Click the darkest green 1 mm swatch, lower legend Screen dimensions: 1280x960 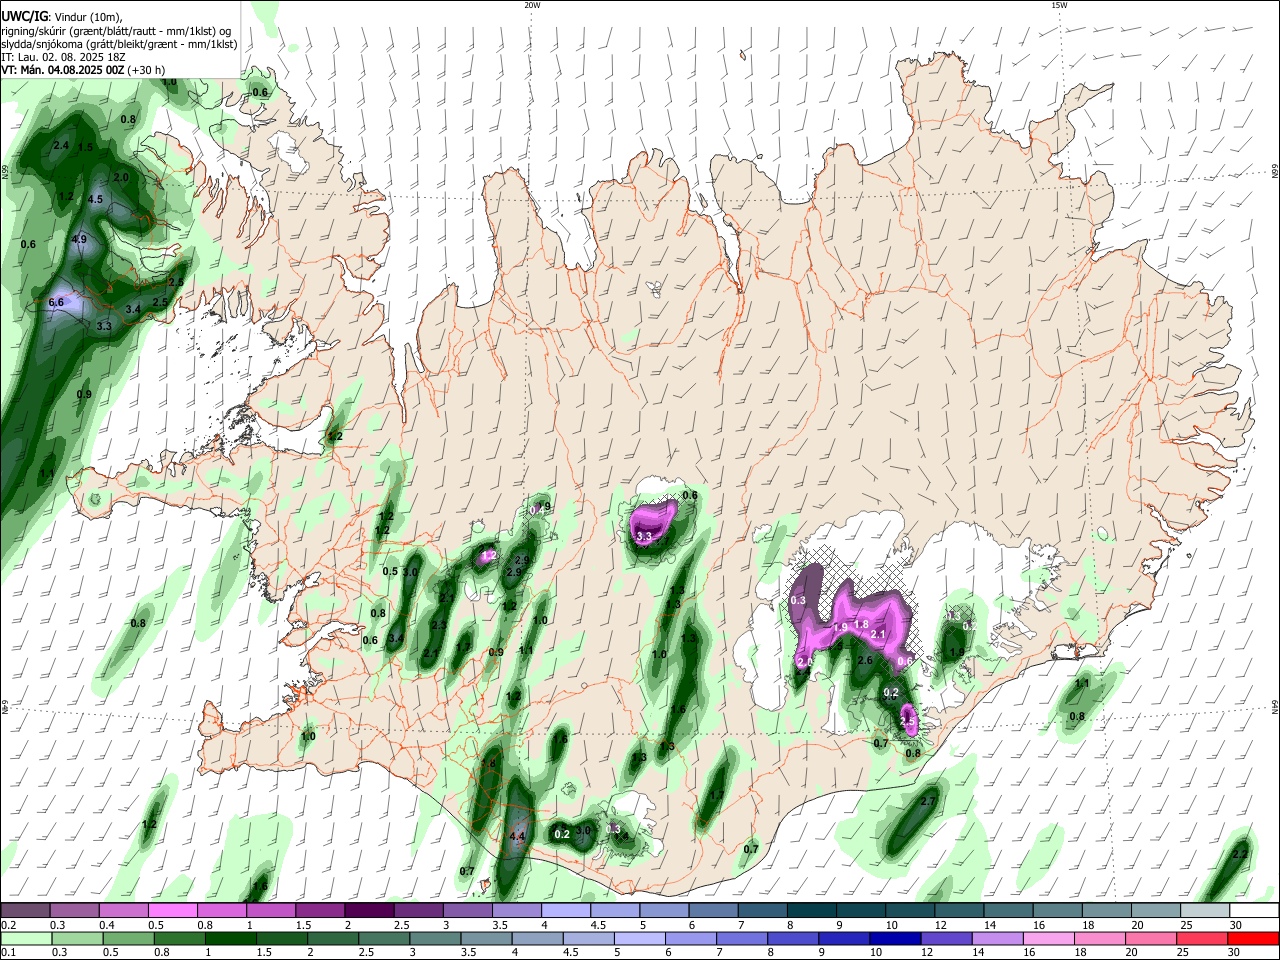[x=230, y=938]
